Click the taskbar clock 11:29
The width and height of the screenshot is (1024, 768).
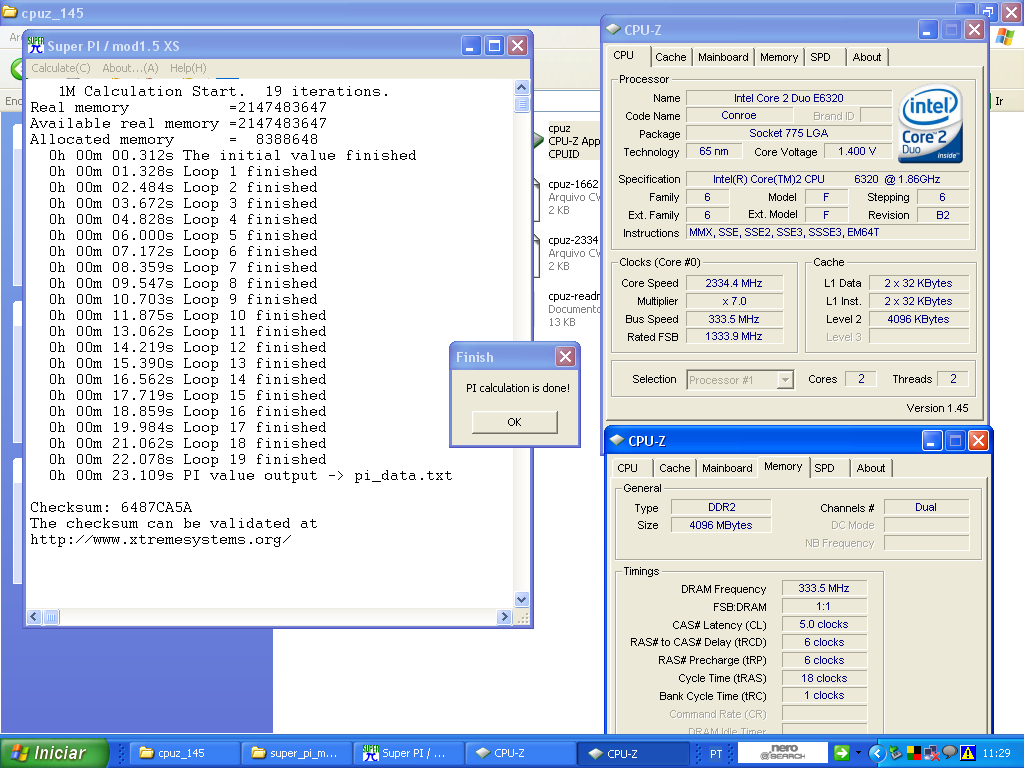pos(996,754)
